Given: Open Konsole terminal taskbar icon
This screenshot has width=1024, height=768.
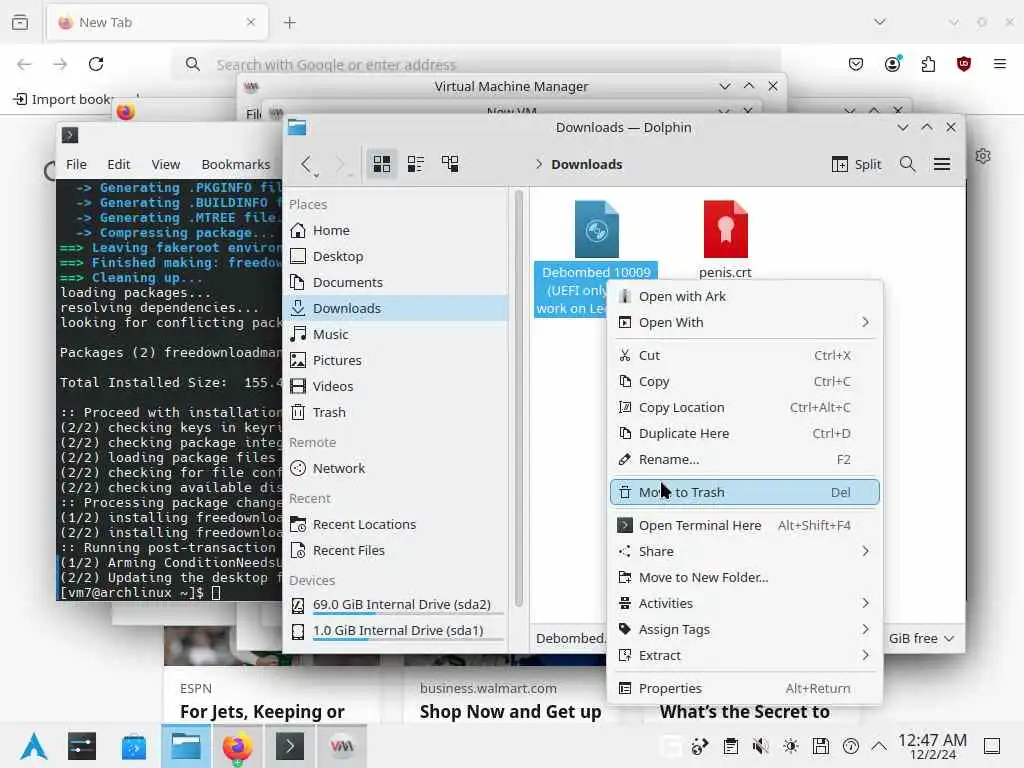Looking at the screenshot, I should (290, 746).
